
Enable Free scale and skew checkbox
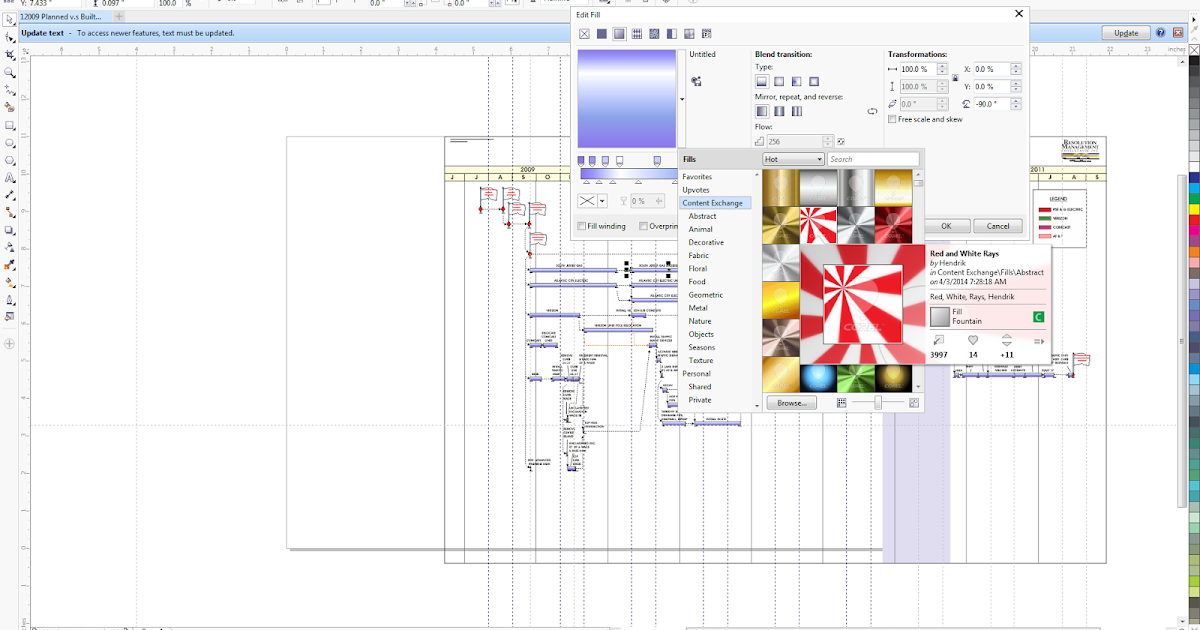pyautogui.click(x=892, y=119)
